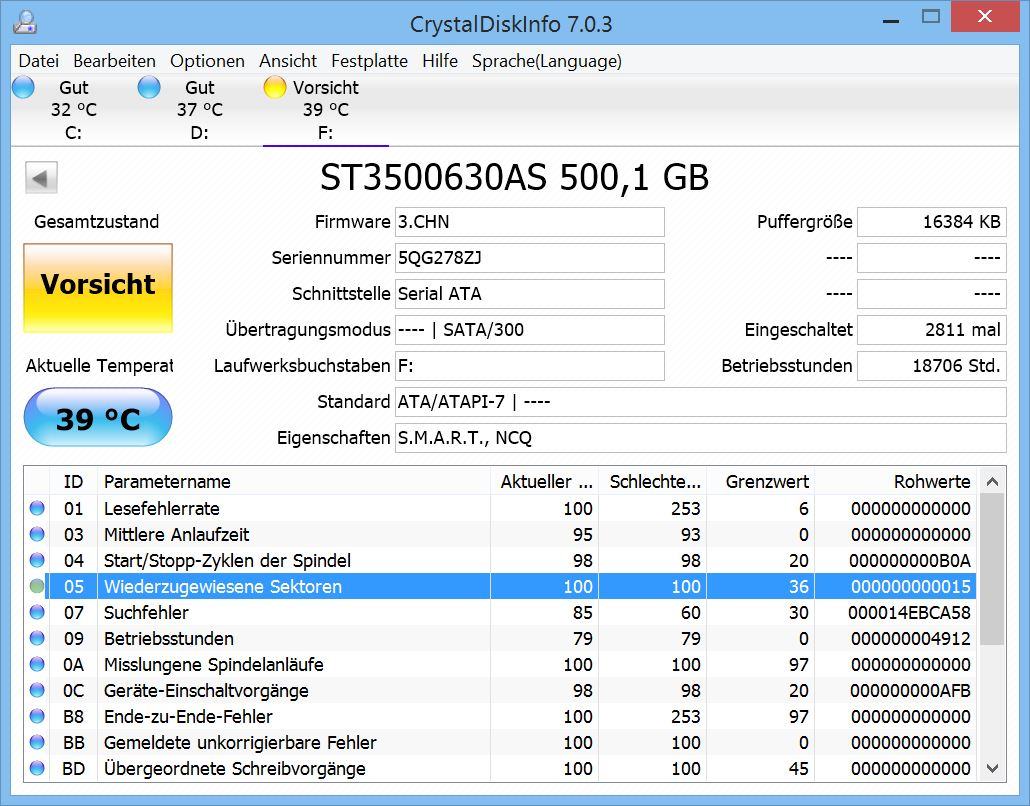This screenshot has height=806, width=1030.
Task: Select the Gemeldete unkorrigierbare Fehler name
Action: 240,743
